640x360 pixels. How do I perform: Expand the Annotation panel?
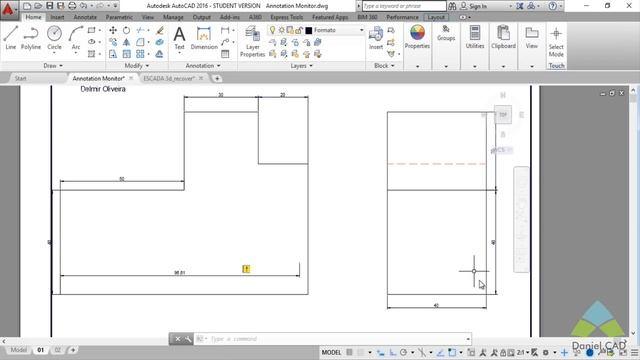[x=203, y=66]
